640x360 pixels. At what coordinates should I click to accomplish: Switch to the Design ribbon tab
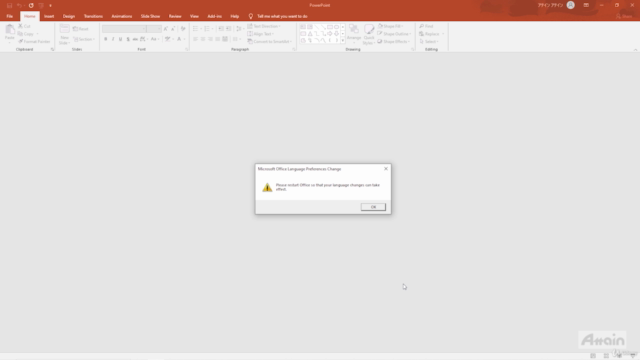pyautogui.click(x=69, y=16)
